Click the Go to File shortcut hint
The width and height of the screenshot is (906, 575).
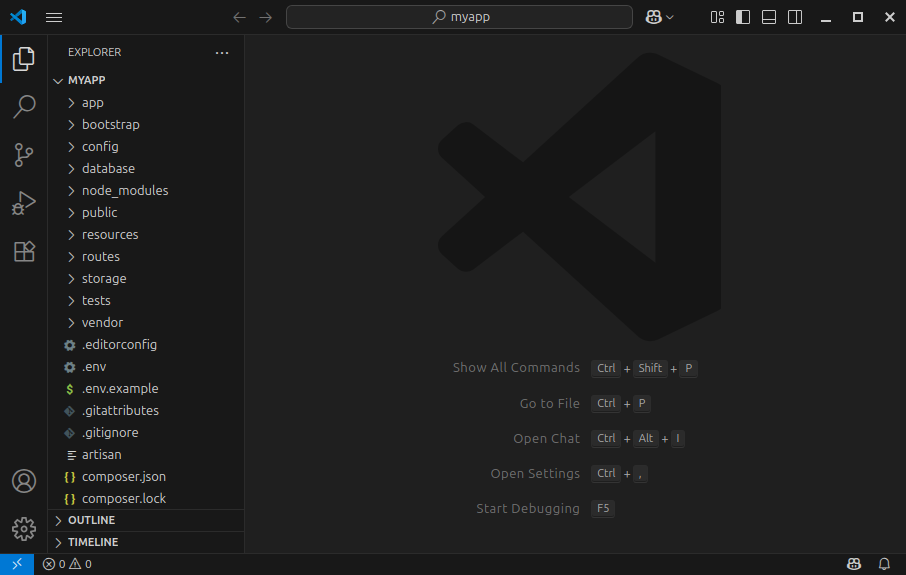pos(585,403)
